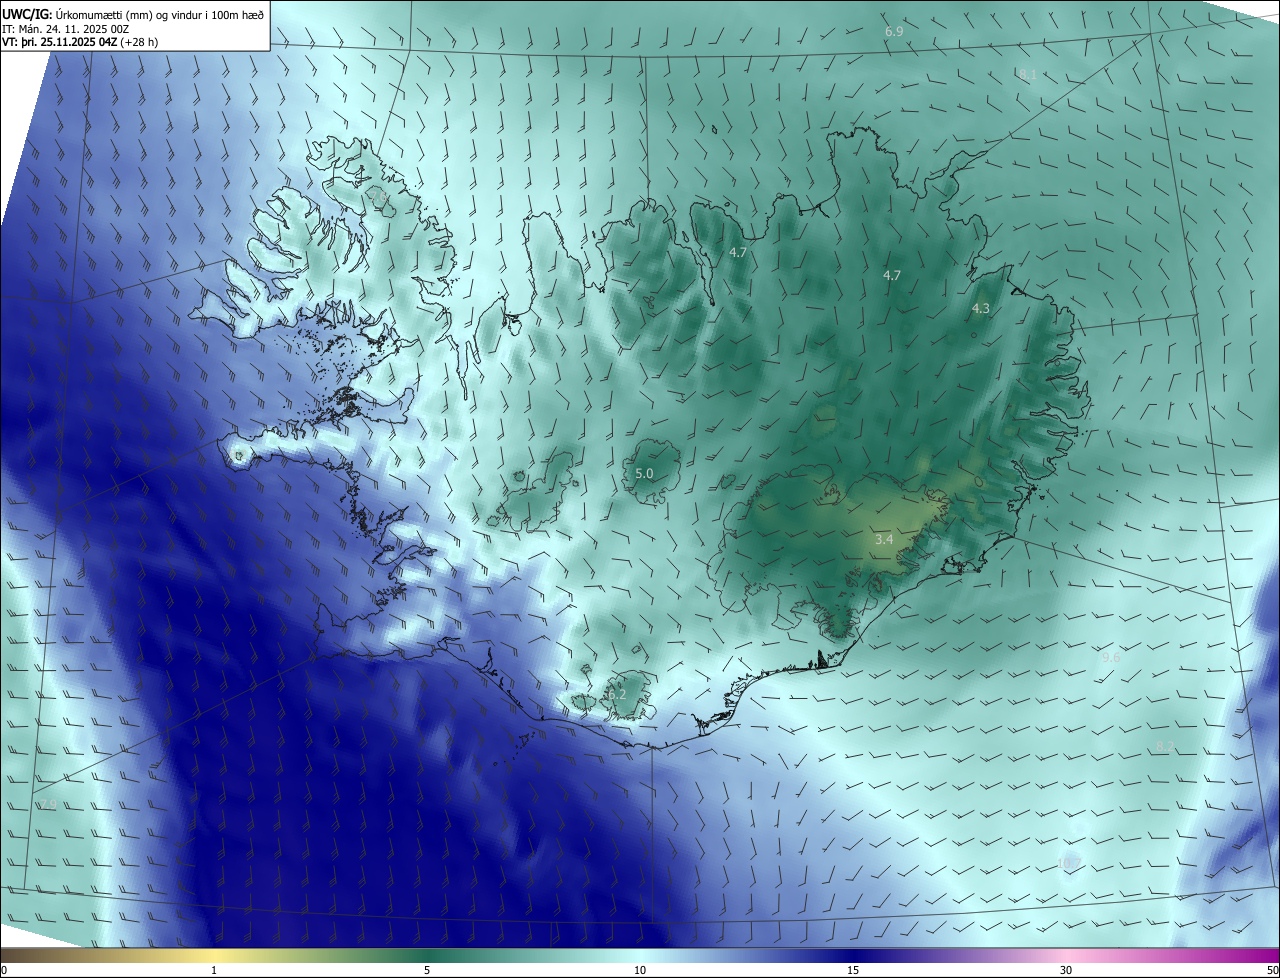This screenshot has height=978, width=1280.
Task: Click the 5.0 value label inside the glacier outline
Action: coord(644,474)
